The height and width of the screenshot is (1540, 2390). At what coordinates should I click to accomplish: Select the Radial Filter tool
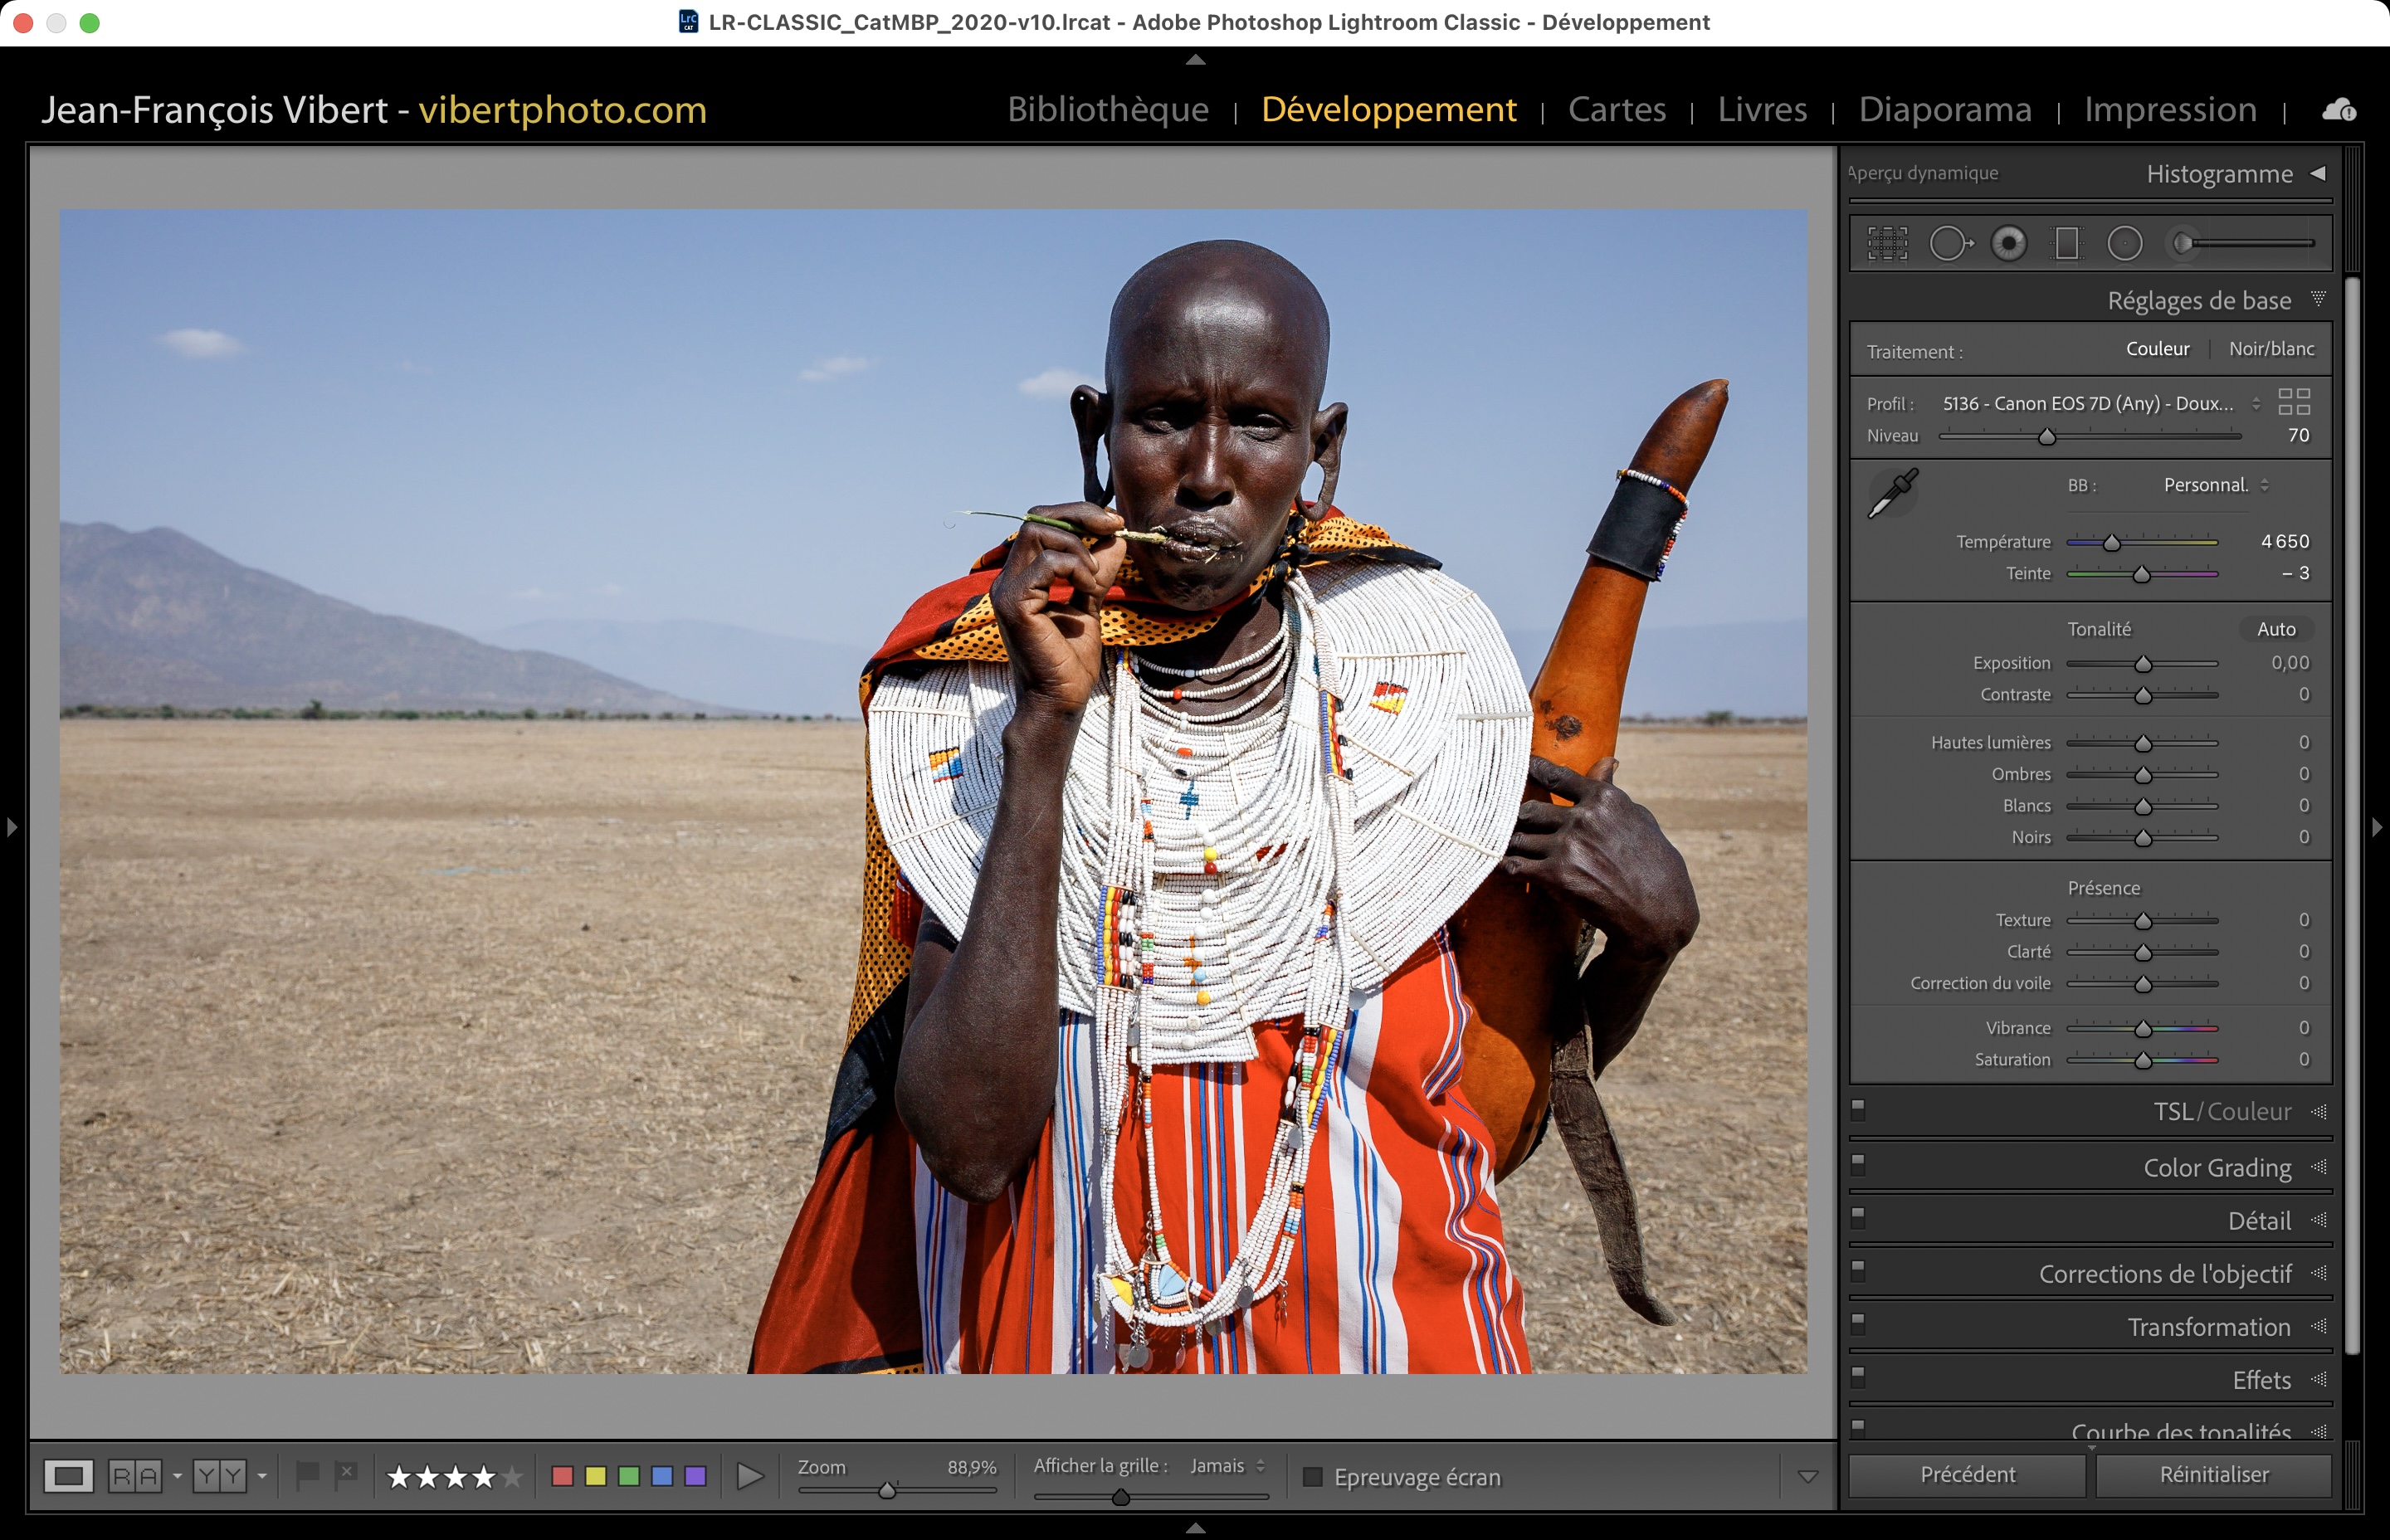click(2125, 243)
